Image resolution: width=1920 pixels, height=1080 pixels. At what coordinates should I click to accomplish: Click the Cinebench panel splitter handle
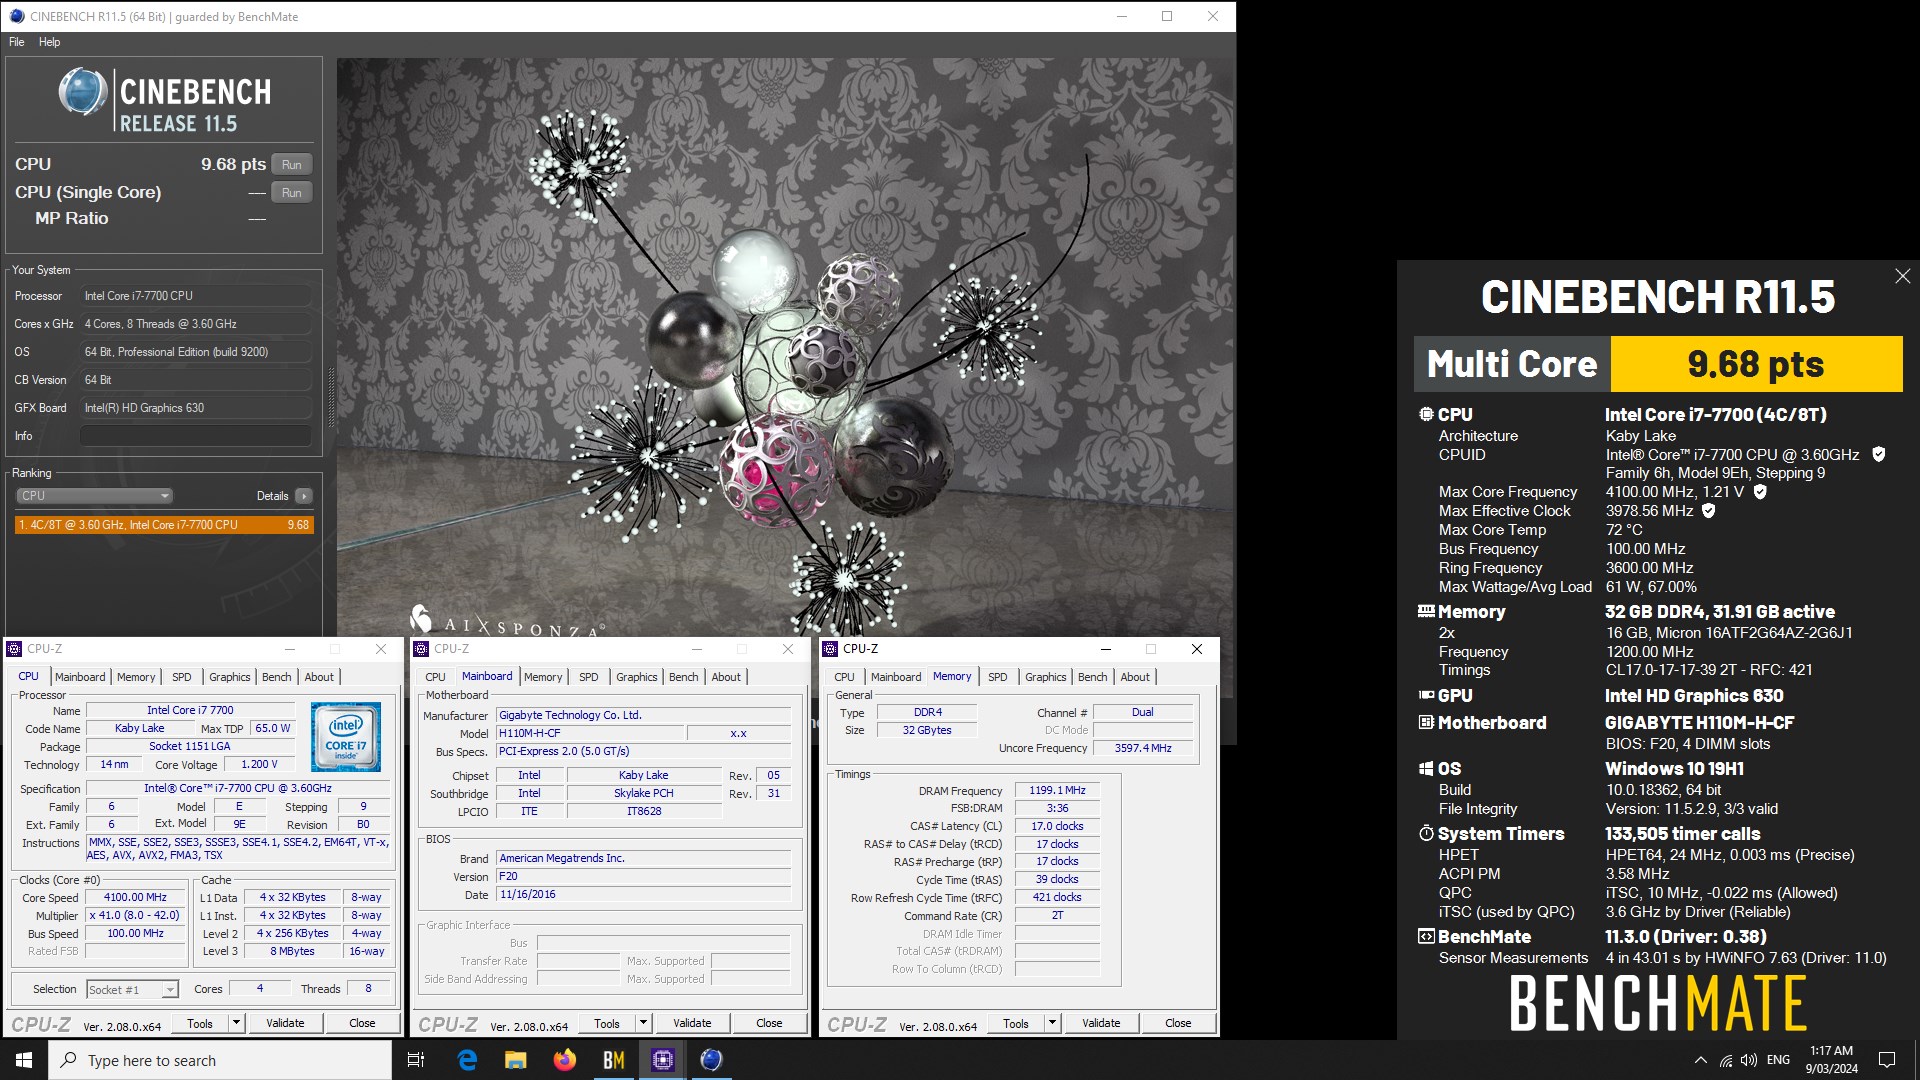coord(331,398)
